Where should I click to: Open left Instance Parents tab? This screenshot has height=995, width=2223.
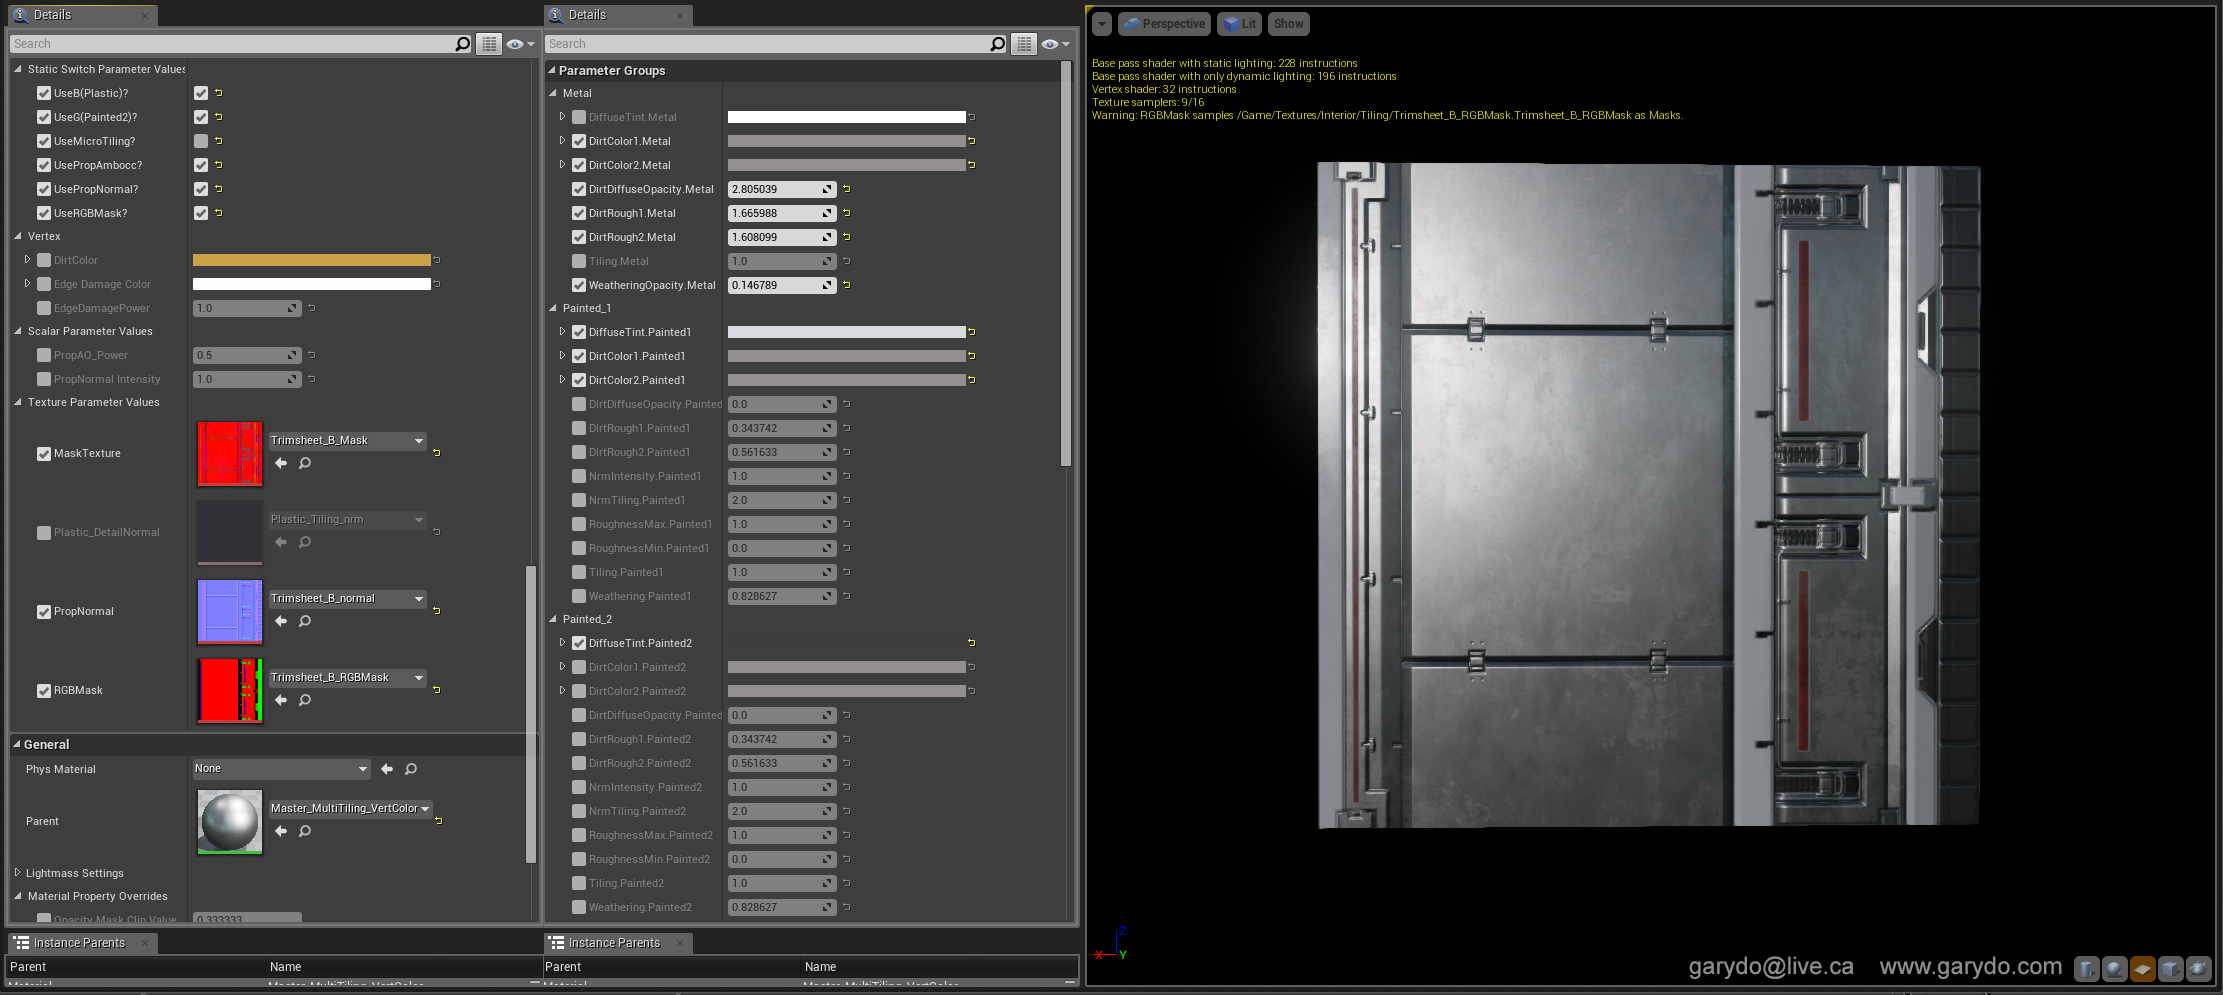(x=83, y=943)
